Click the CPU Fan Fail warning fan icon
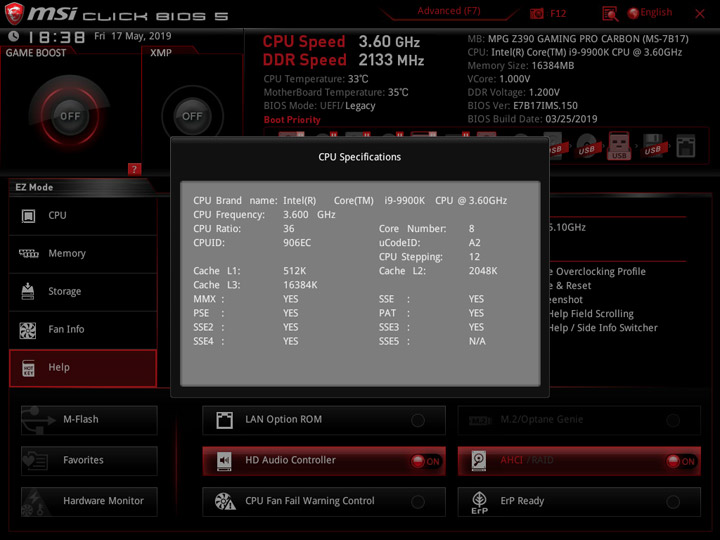Viewport: 720px width, 540px height. 225,501
